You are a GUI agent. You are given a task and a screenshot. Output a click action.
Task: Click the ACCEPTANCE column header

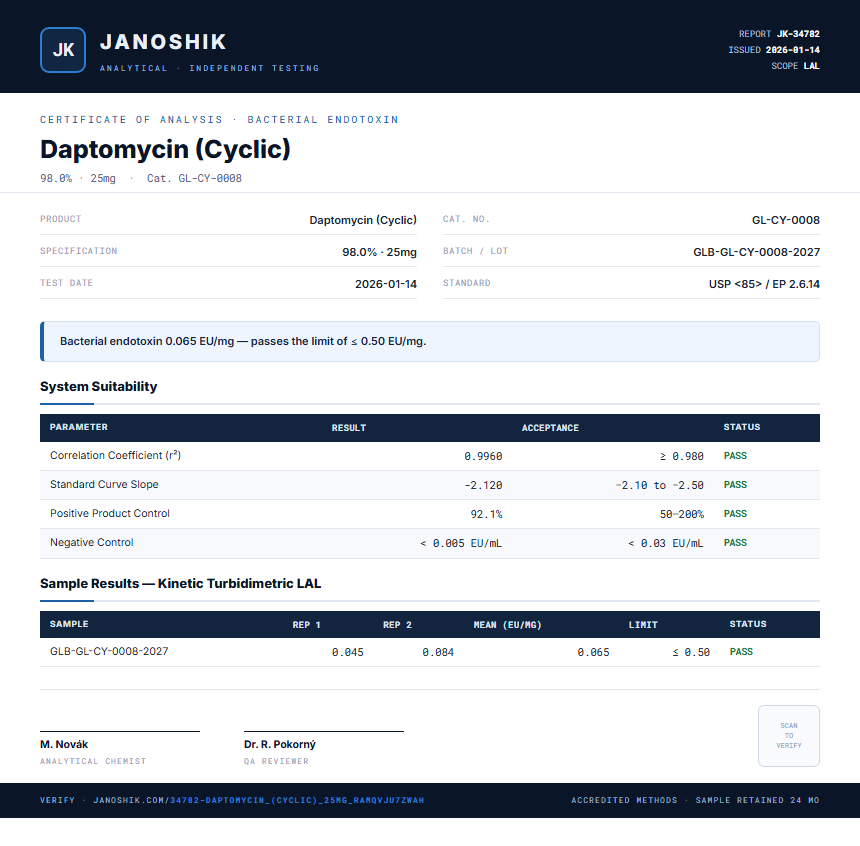[x=550, y=428]
